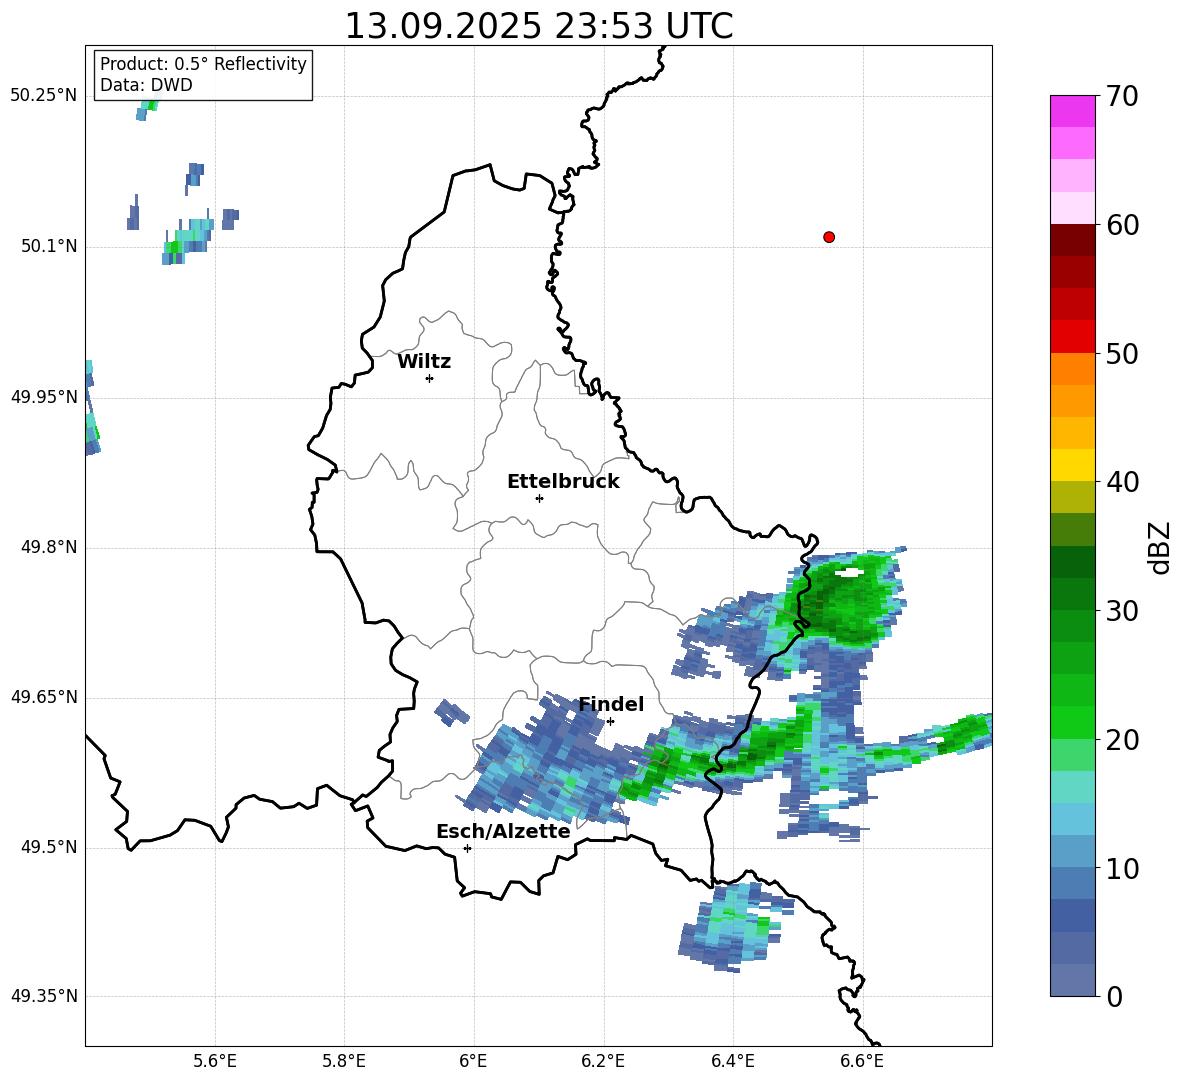Click the title 13.09.2025 23:53 UTC
Screen dimensions: 1184x1081
click(x=538, y=26)
